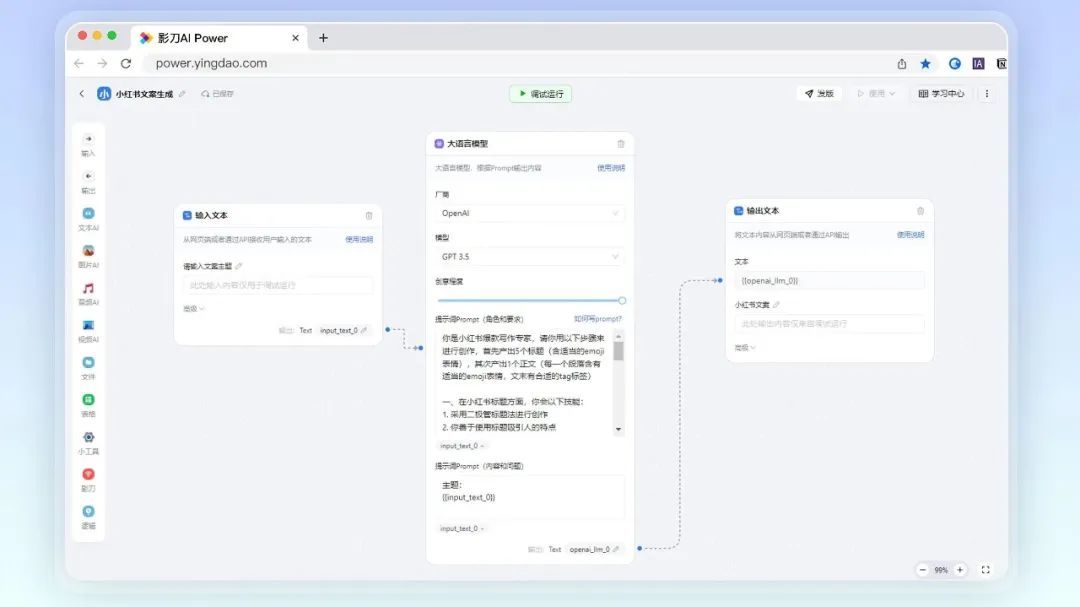Click the 已保存 saved status indicator
This screenshot has height=607, width=1080.
point(218,94)
